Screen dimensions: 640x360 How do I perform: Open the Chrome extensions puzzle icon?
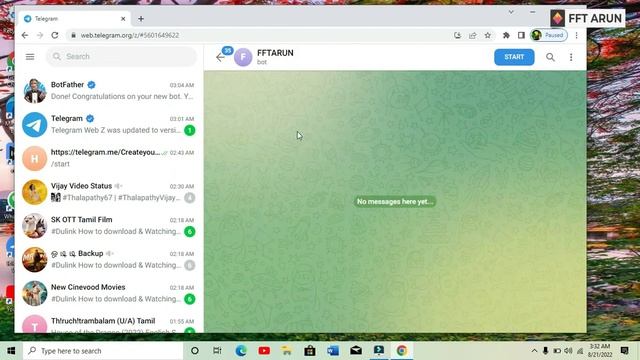pos(506,36)
